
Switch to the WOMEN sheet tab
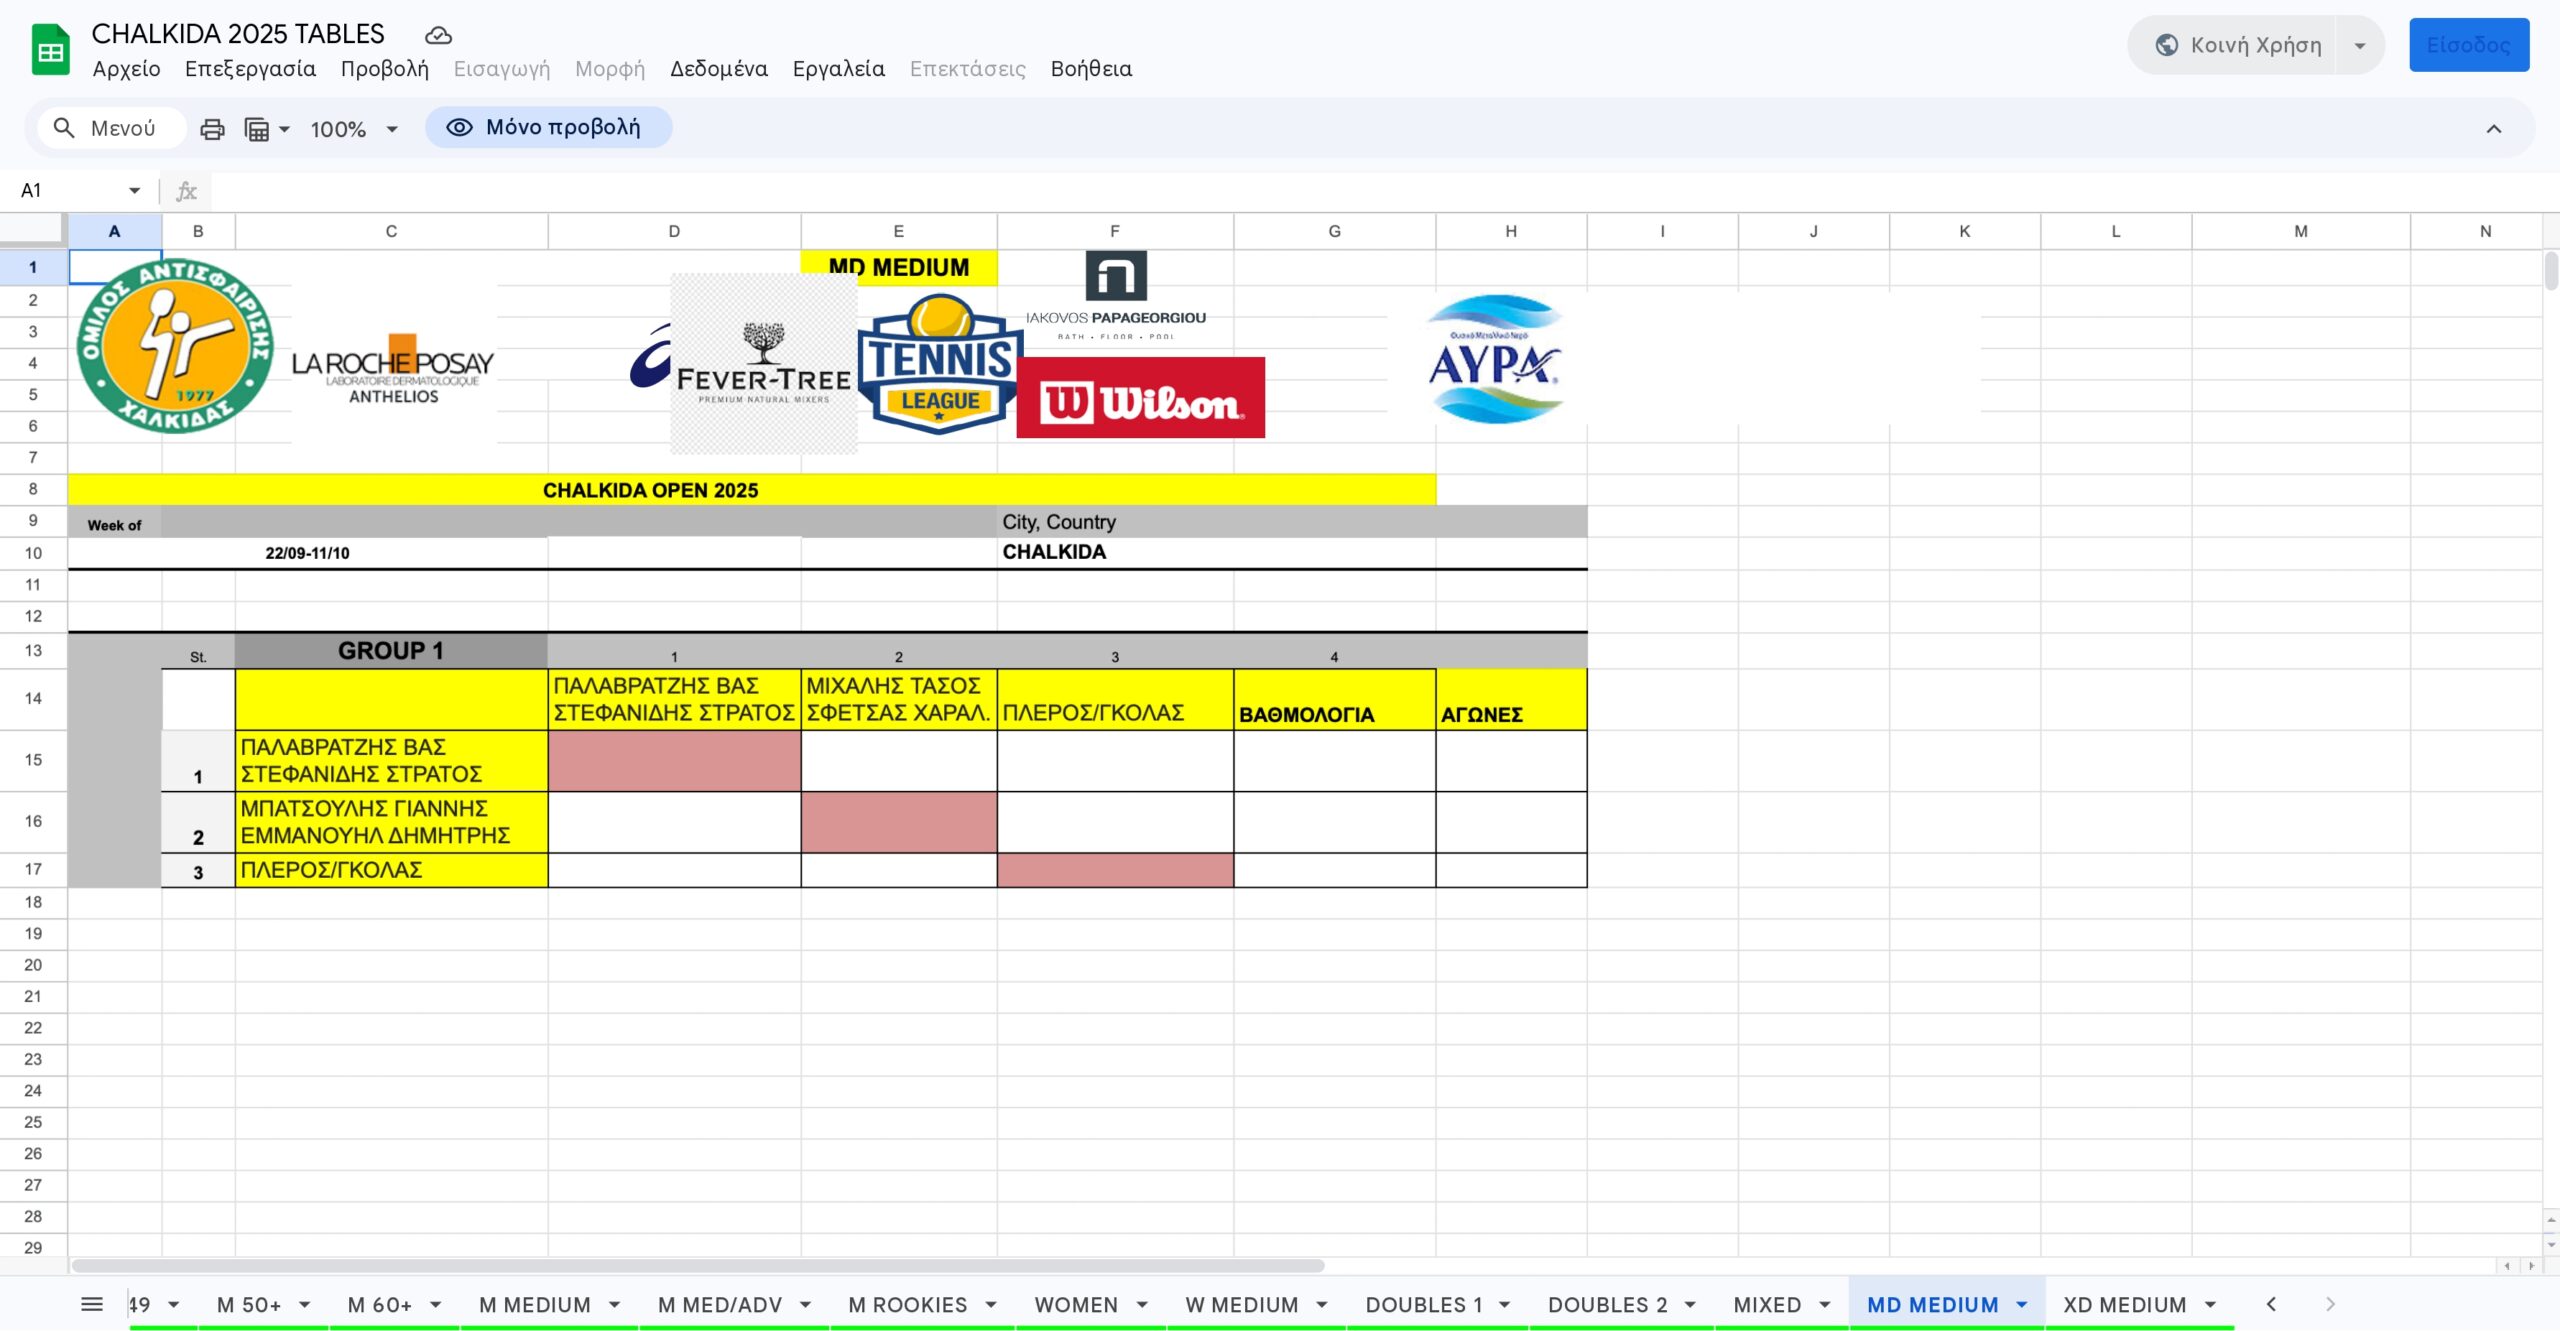1076,1305
